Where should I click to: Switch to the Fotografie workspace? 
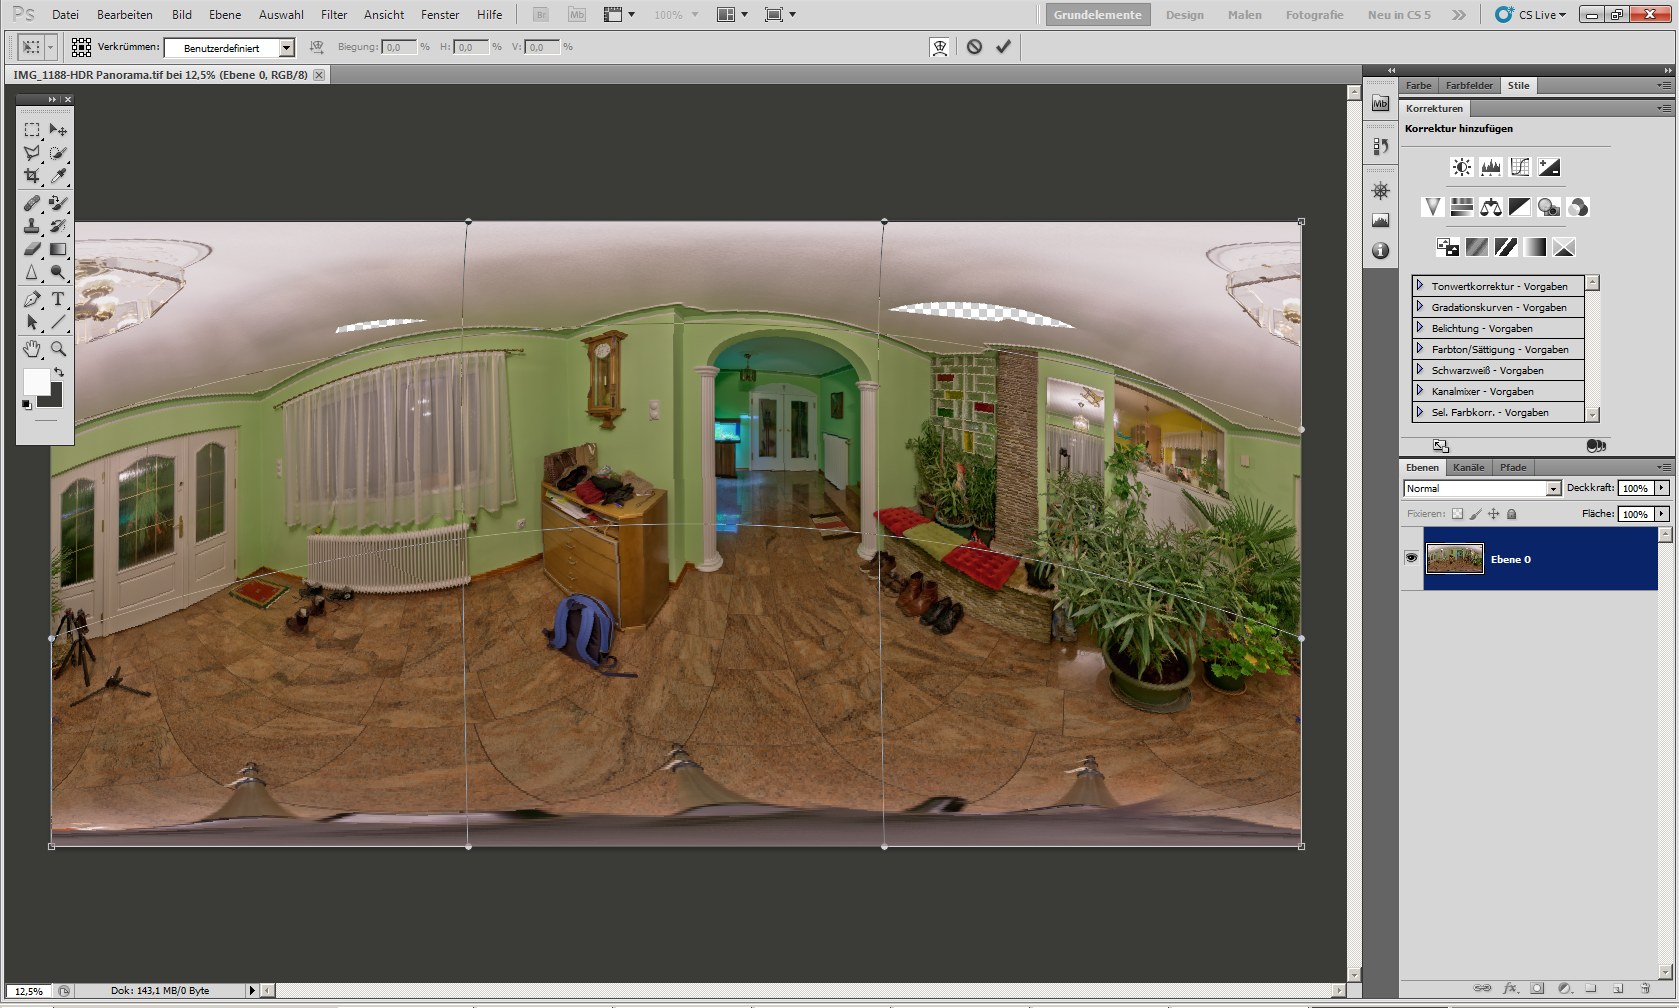(1314, 15)
